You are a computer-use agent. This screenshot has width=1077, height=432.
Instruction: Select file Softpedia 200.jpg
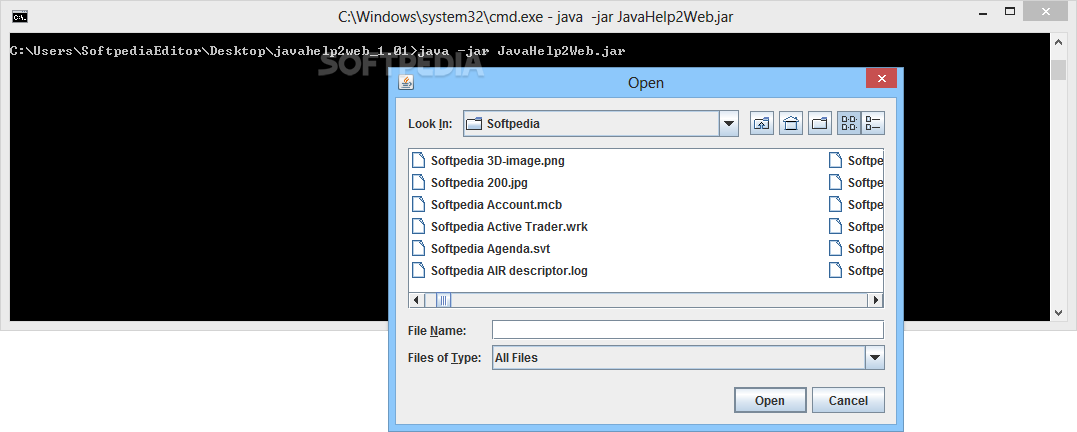click(x=479, y=183)
